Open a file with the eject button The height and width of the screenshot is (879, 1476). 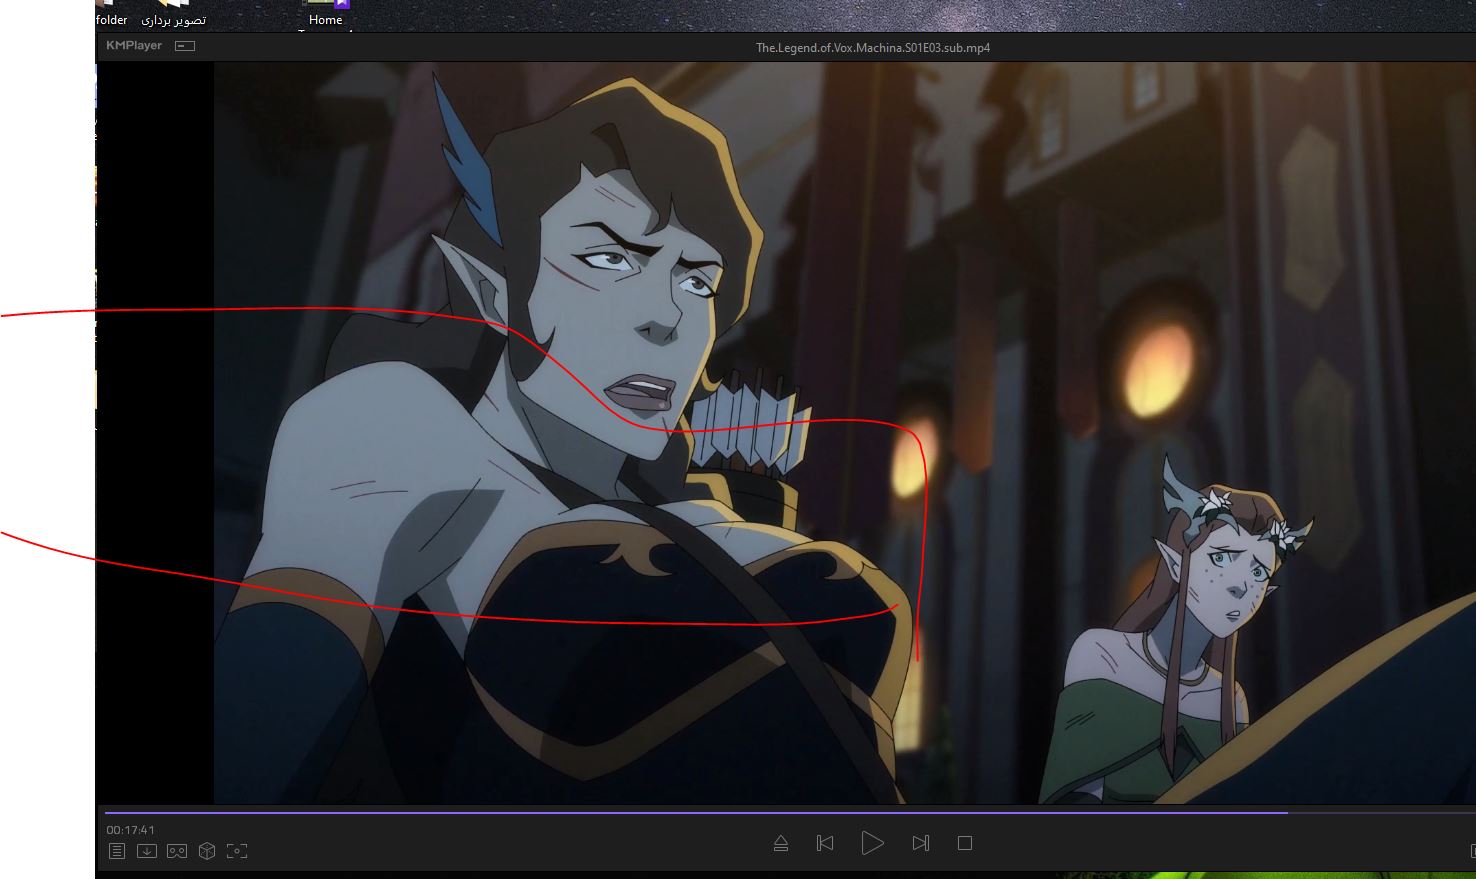(x=781, y=844)
